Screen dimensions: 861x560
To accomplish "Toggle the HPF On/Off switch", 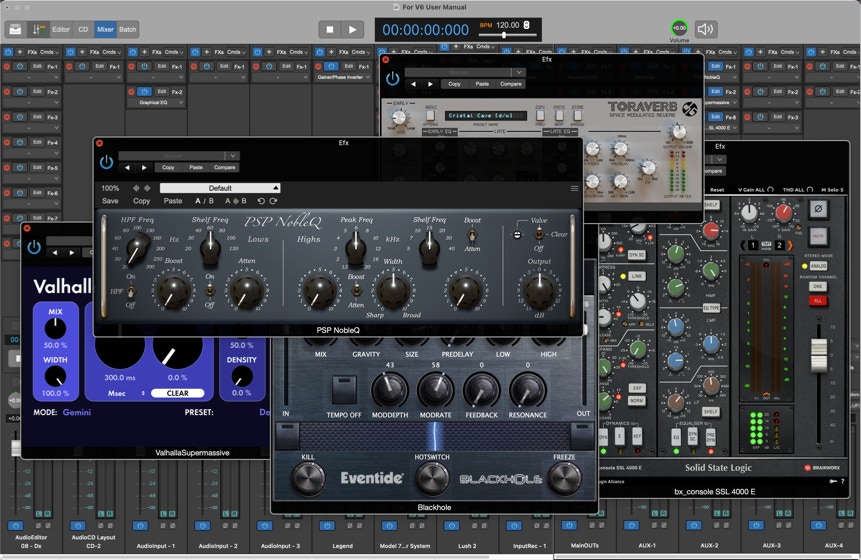I will pos(130,290).
